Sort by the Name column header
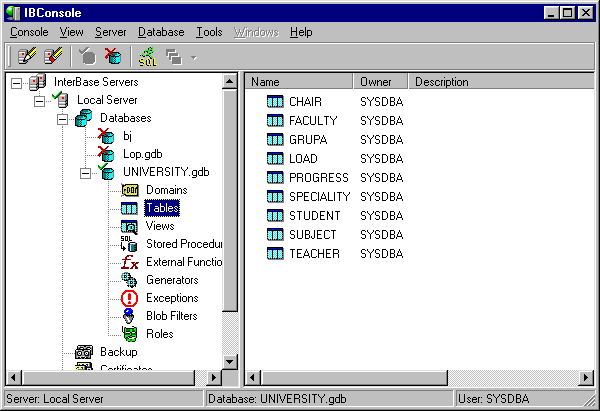The image size is (600, 411). (x=299, y=82)
